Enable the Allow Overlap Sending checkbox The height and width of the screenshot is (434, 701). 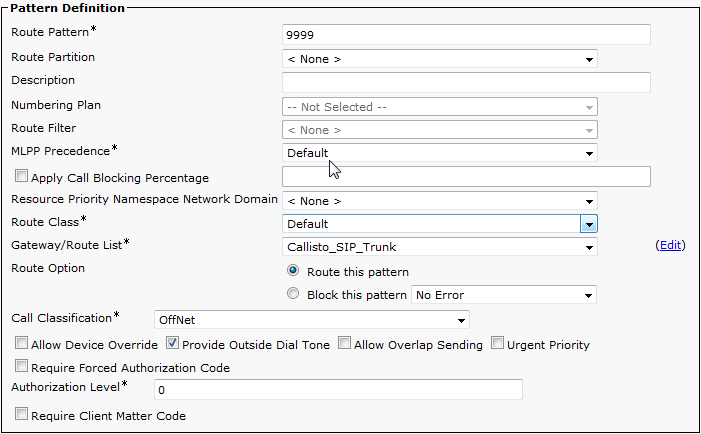[344, 343]
